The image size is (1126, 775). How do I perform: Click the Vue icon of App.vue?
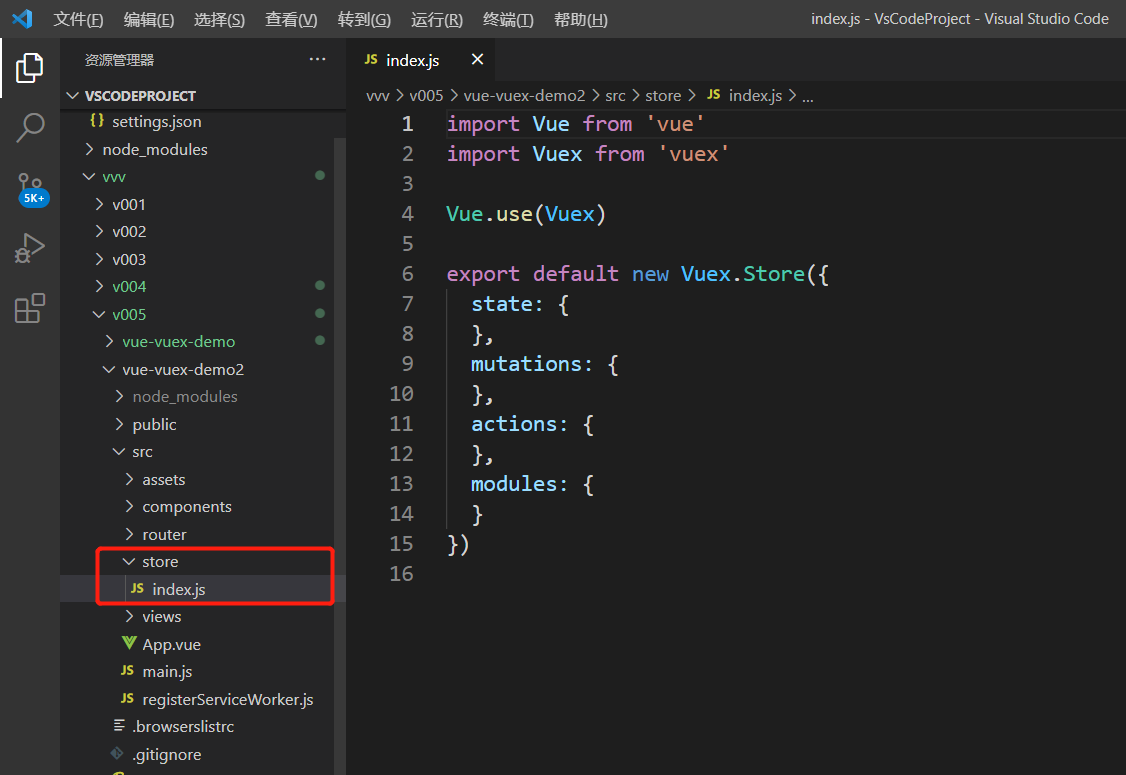(x=129, y=643)
